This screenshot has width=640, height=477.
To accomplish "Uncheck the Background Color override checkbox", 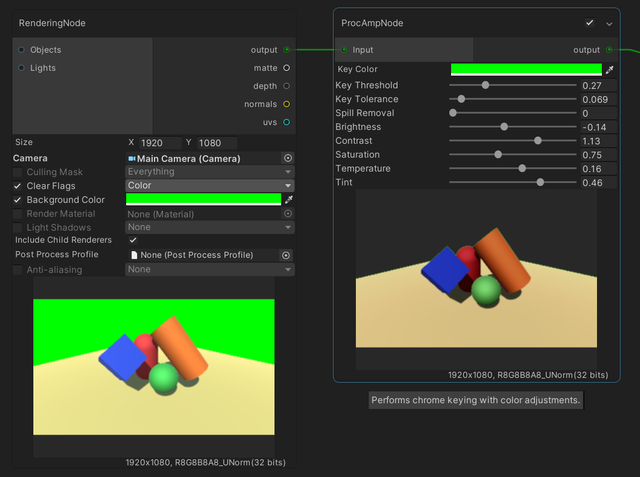I will (x=17, y=200).
